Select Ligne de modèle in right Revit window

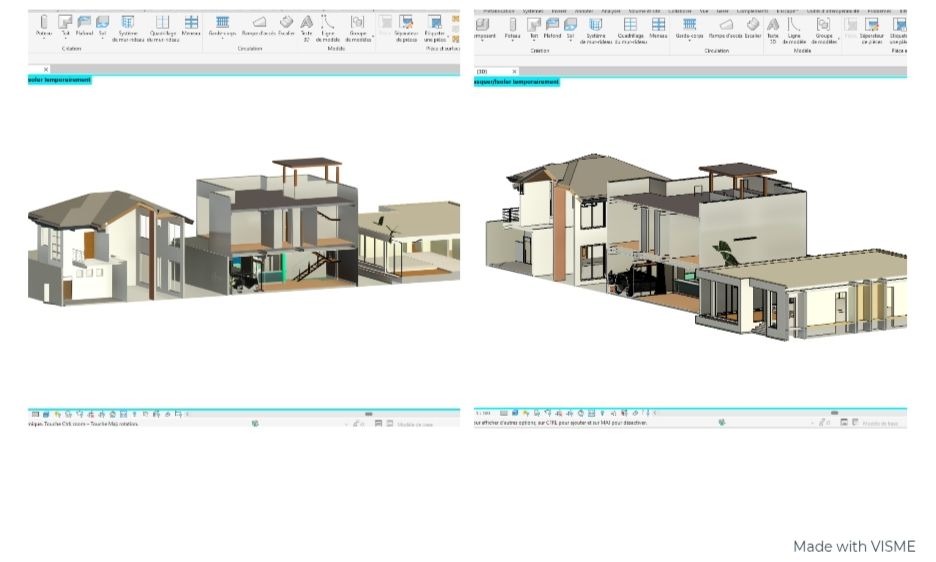(794, 31)
